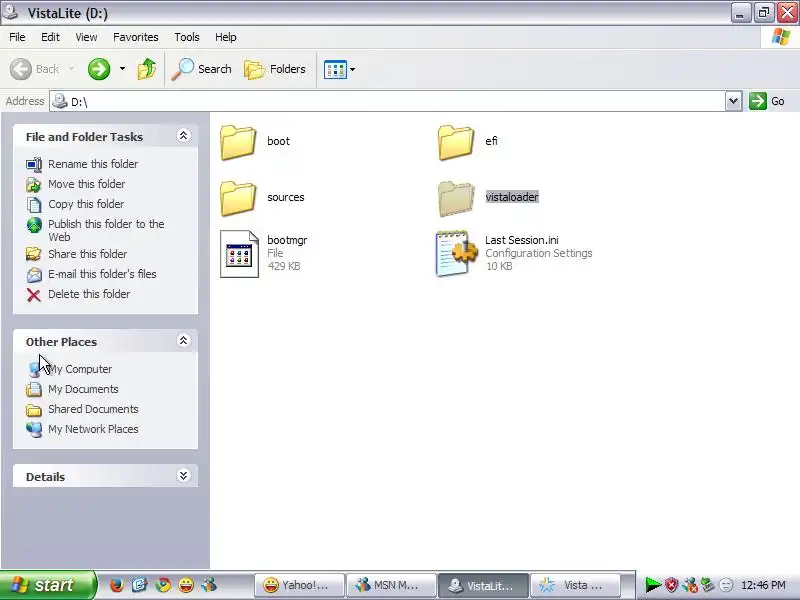This screenshot has width=800, height=600.
Task: Expand the Details panel
Action: pyautogui.click(x=183, y=476)
